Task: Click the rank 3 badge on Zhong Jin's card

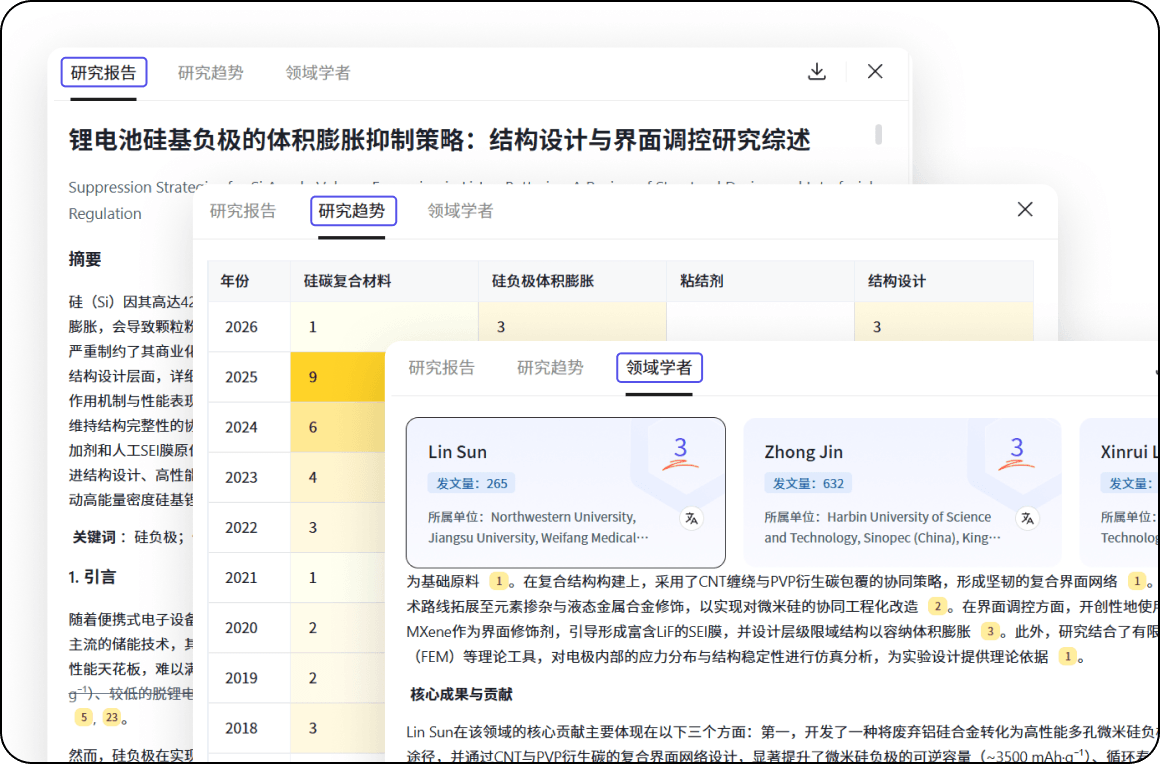Action: [1016, 453]
